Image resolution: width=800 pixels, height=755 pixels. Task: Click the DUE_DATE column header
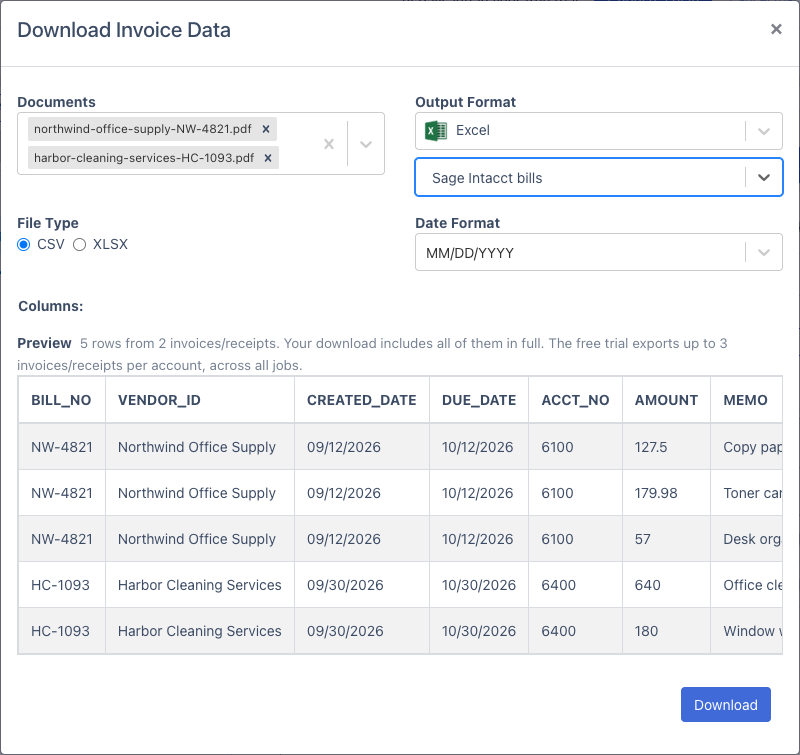479,400
